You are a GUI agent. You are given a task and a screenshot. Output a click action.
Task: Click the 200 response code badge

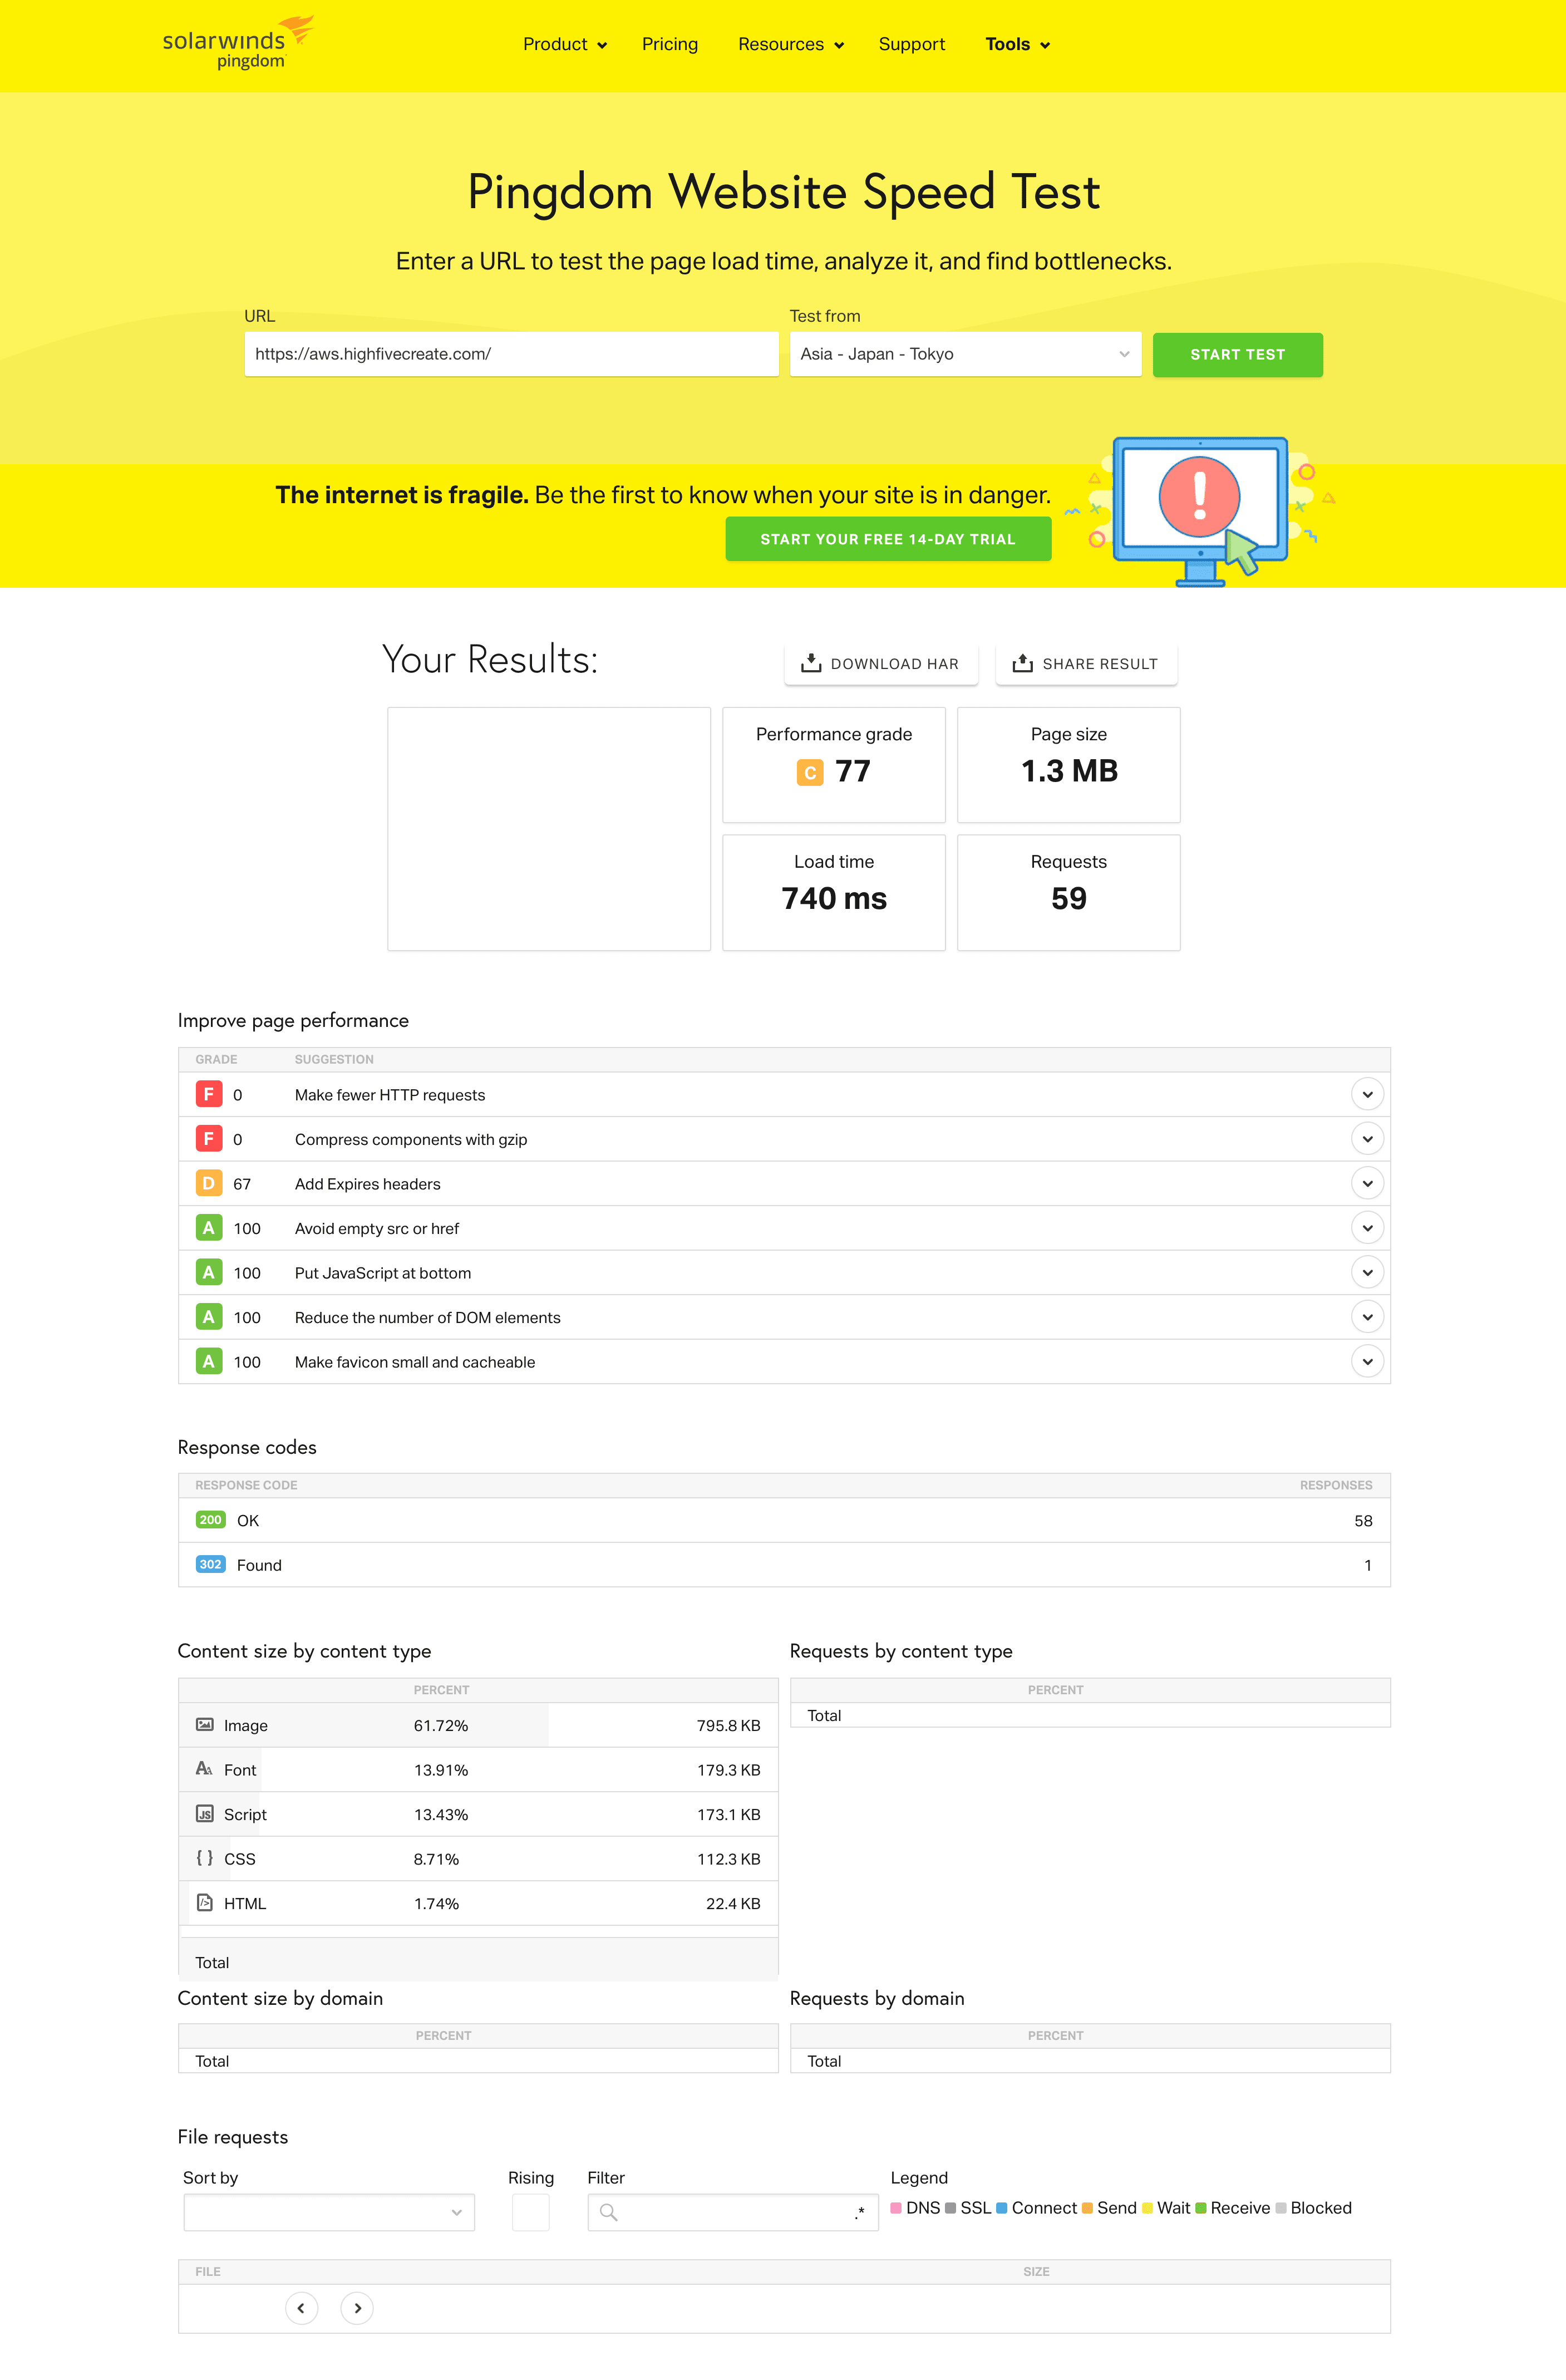(210, 1520)
